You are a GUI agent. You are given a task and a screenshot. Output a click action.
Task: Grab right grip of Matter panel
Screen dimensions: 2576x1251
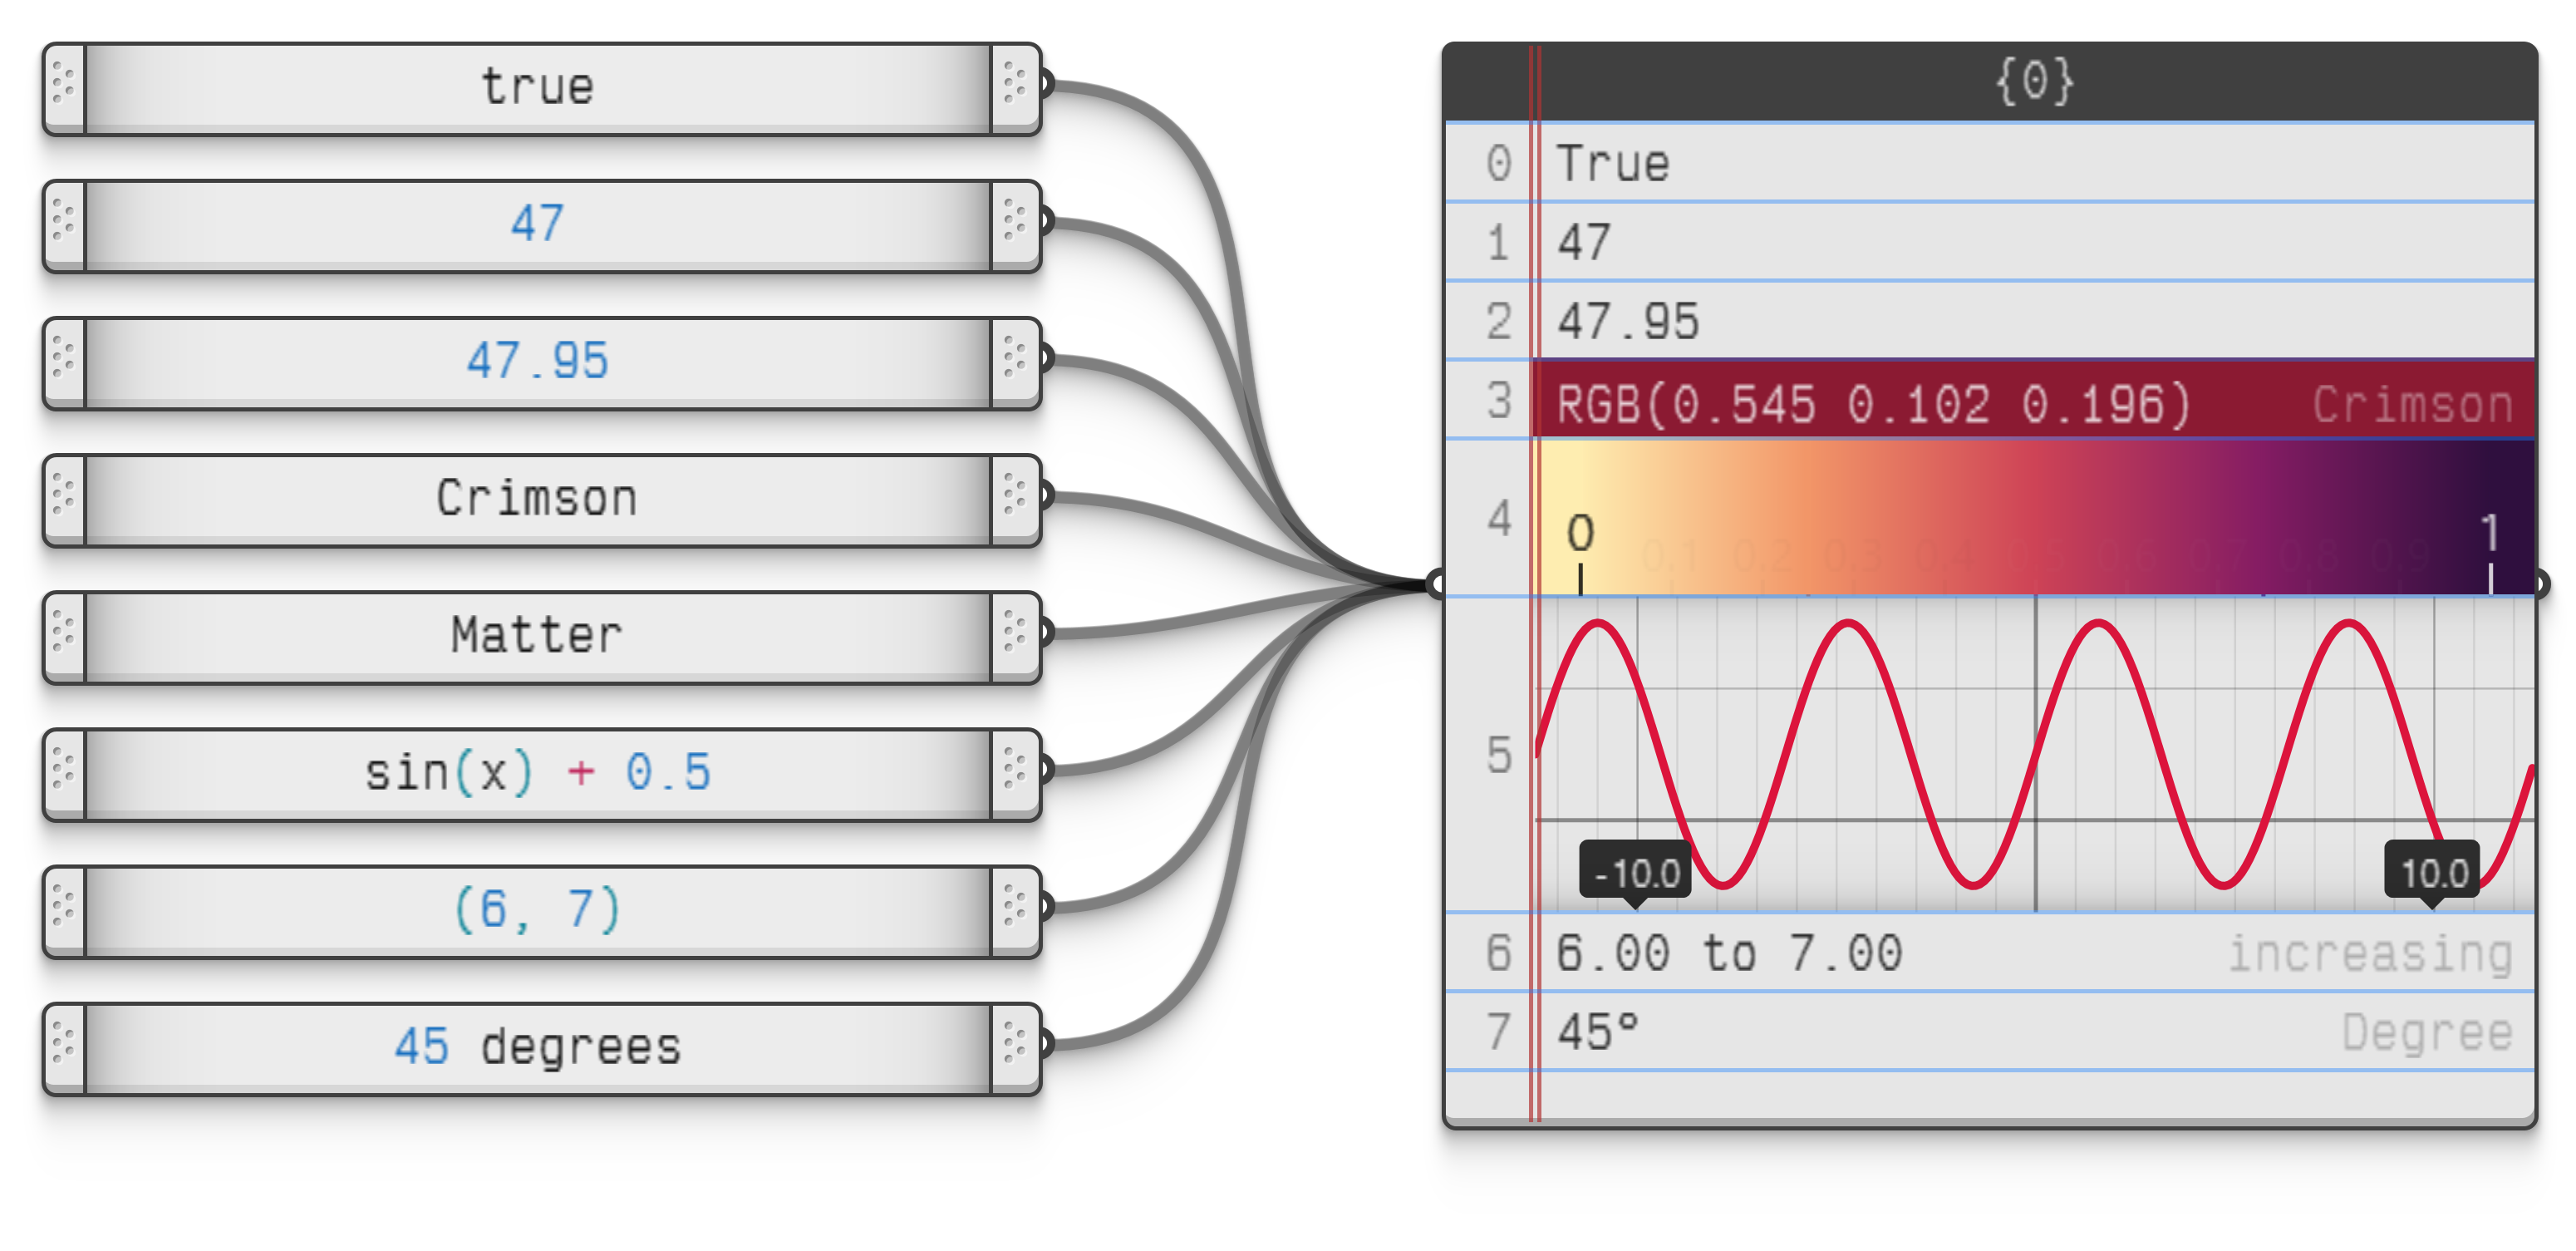(x=1015, y=635)
